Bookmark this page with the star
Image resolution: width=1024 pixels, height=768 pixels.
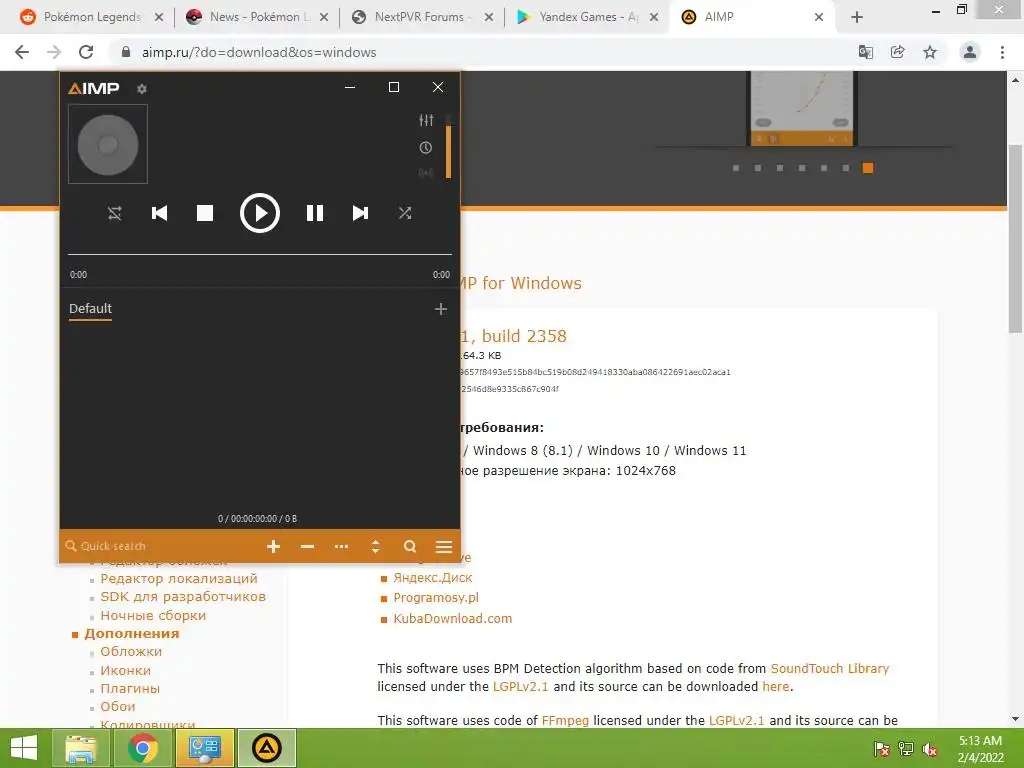930,52
